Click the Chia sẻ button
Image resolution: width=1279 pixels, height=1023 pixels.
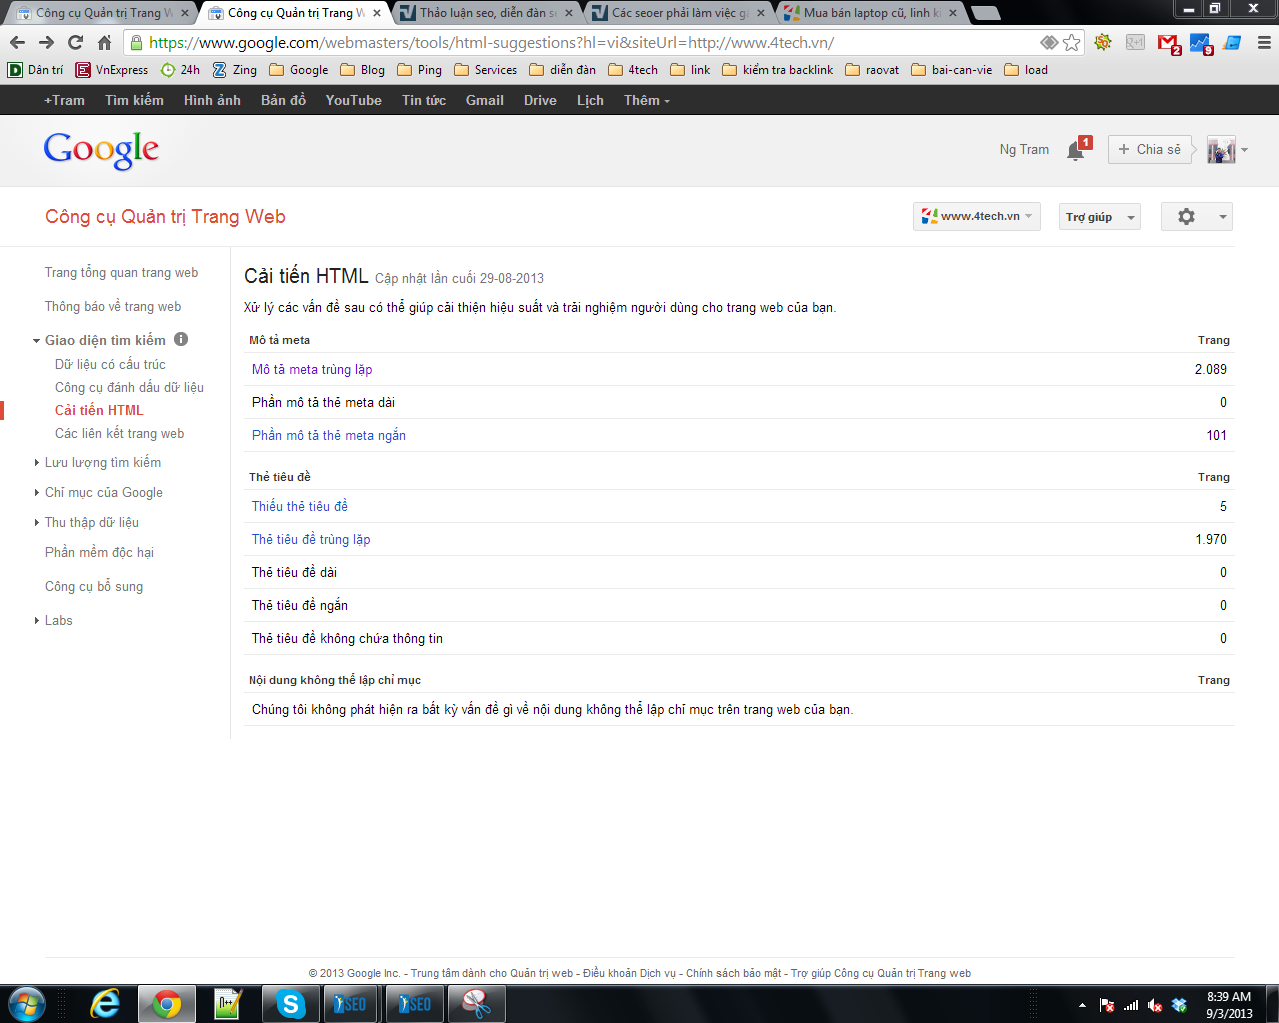click(1150, 149)
